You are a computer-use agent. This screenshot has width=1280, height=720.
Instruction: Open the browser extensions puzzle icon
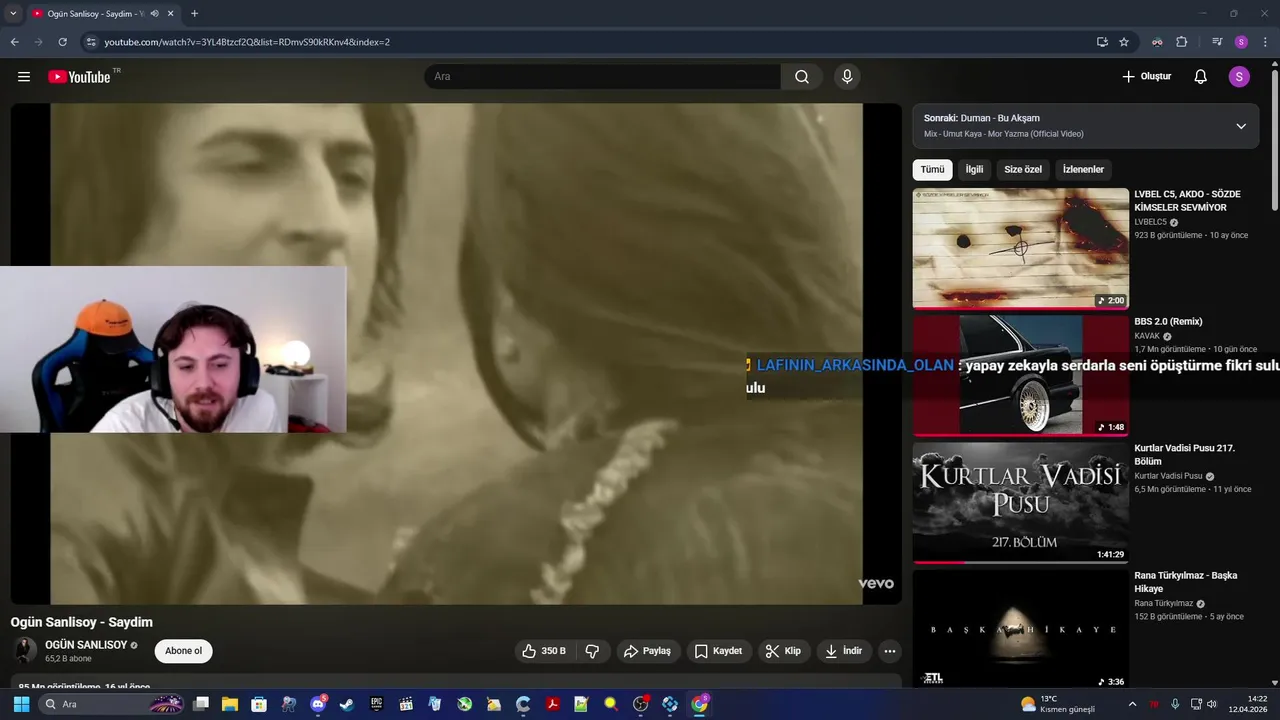point(1182,42)
